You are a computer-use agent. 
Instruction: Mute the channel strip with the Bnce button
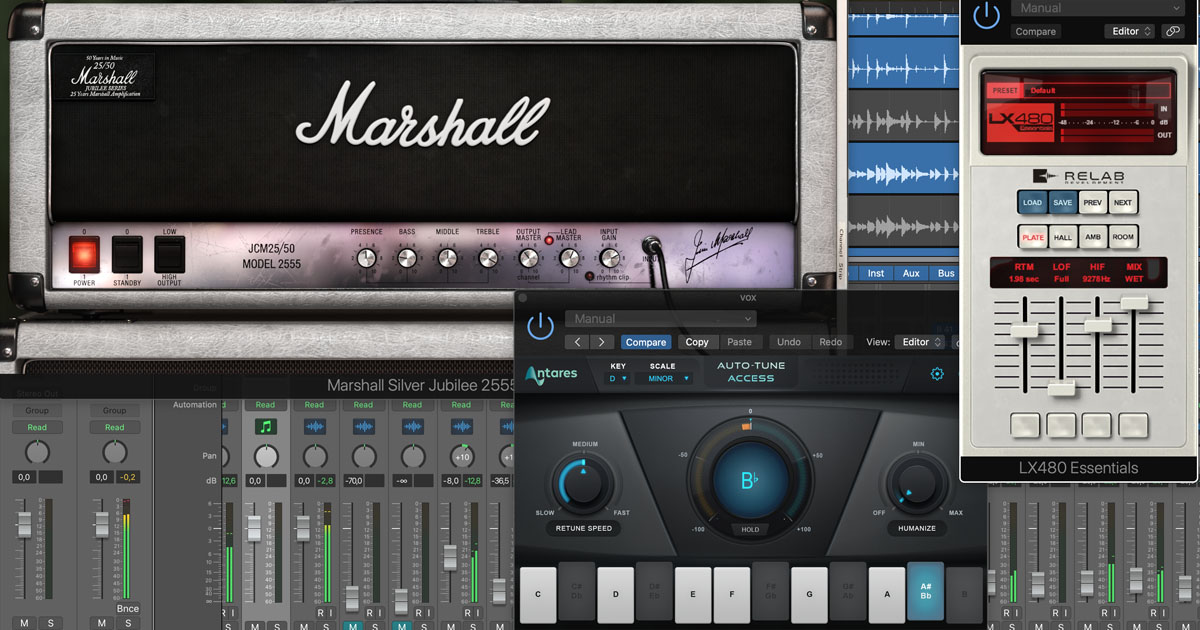102,623
